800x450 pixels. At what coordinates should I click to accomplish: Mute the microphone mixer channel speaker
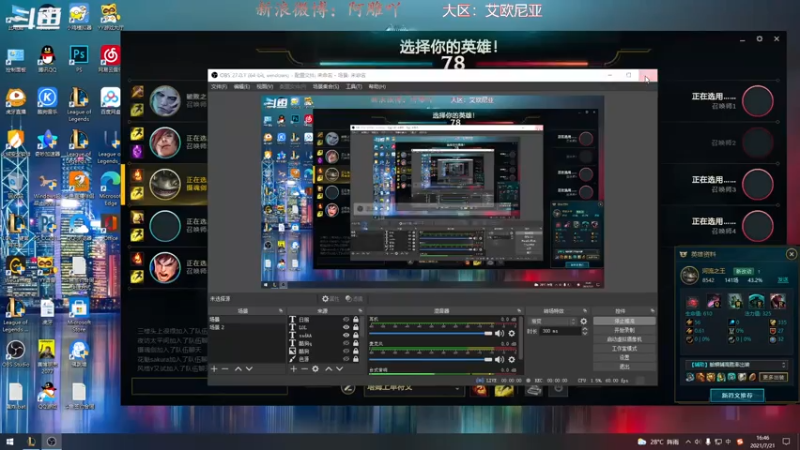click(x=499, y=359)
